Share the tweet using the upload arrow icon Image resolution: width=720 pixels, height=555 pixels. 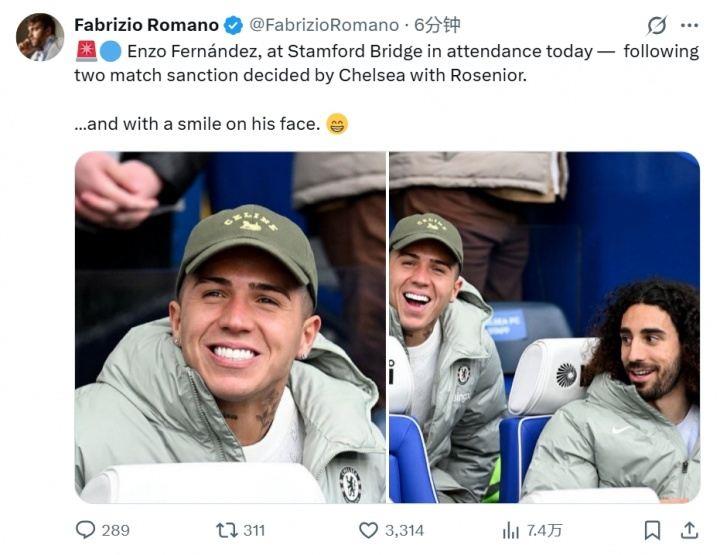(689, 530)
